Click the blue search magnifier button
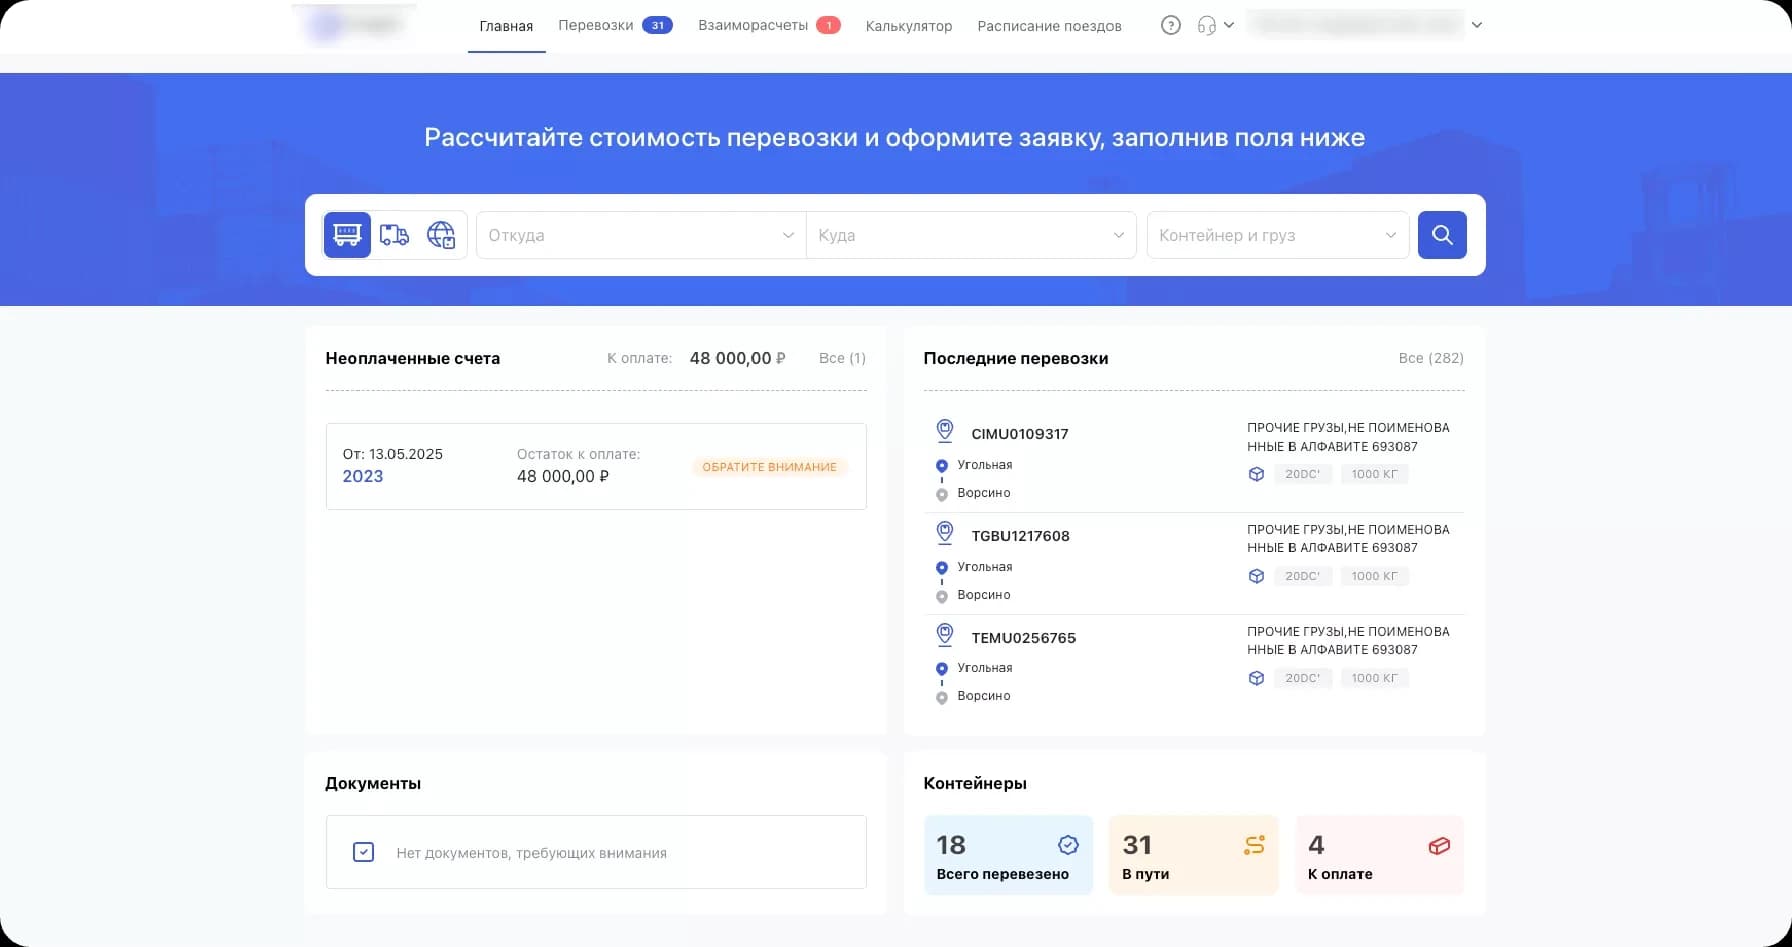The height and width of the screenshot is (947, 1792). pyautogui.click(x=1442, y=235)
